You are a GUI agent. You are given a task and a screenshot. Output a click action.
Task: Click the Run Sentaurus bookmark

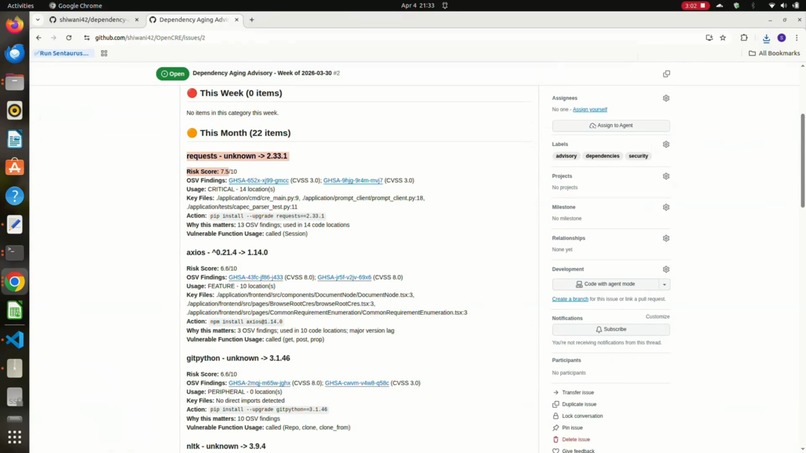pos(64,53)
